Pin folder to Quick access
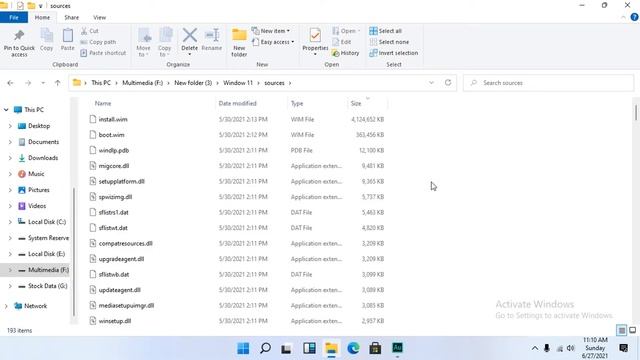The width and height of the screenshot is (640, 360). pos(19,43)
